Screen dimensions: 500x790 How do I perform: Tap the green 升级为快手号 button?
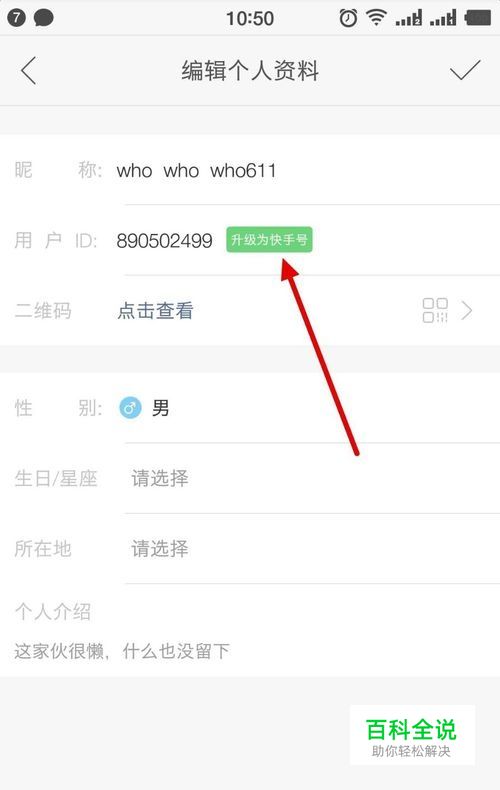click(x=269, y=240)
